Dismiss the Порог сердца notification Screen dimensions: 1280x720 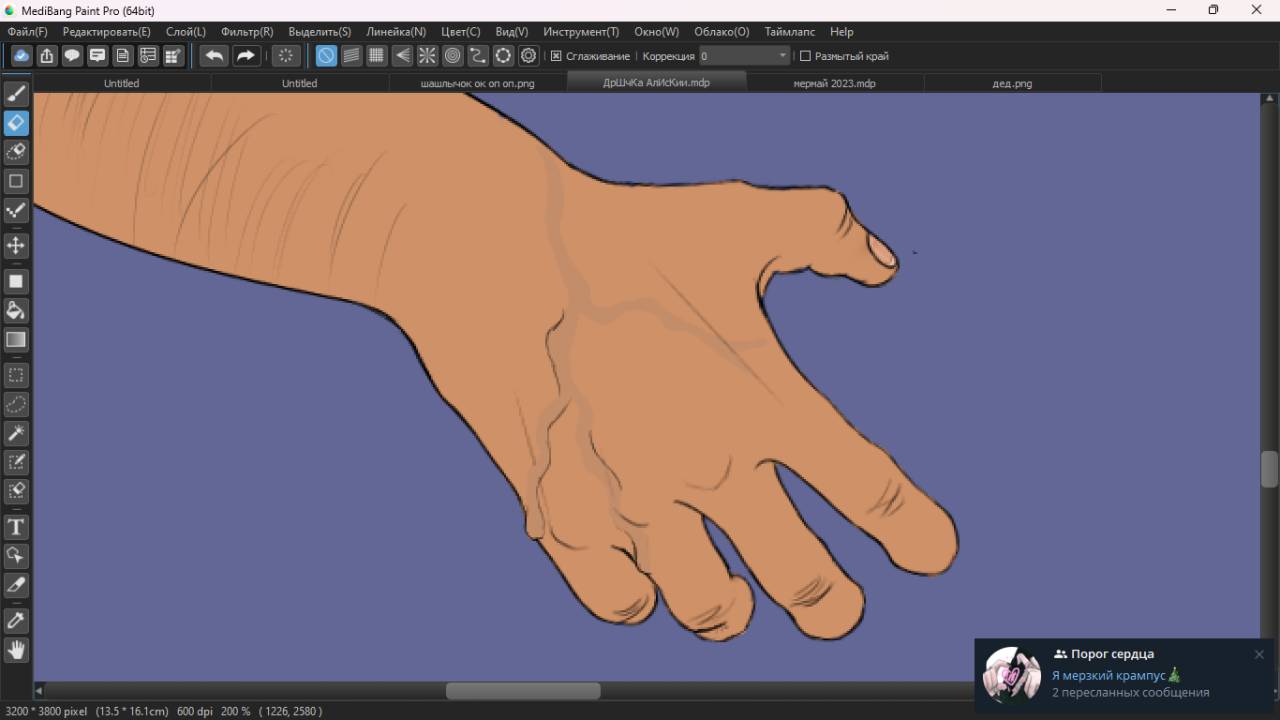pyautogui.click(x=1259, y=654)
